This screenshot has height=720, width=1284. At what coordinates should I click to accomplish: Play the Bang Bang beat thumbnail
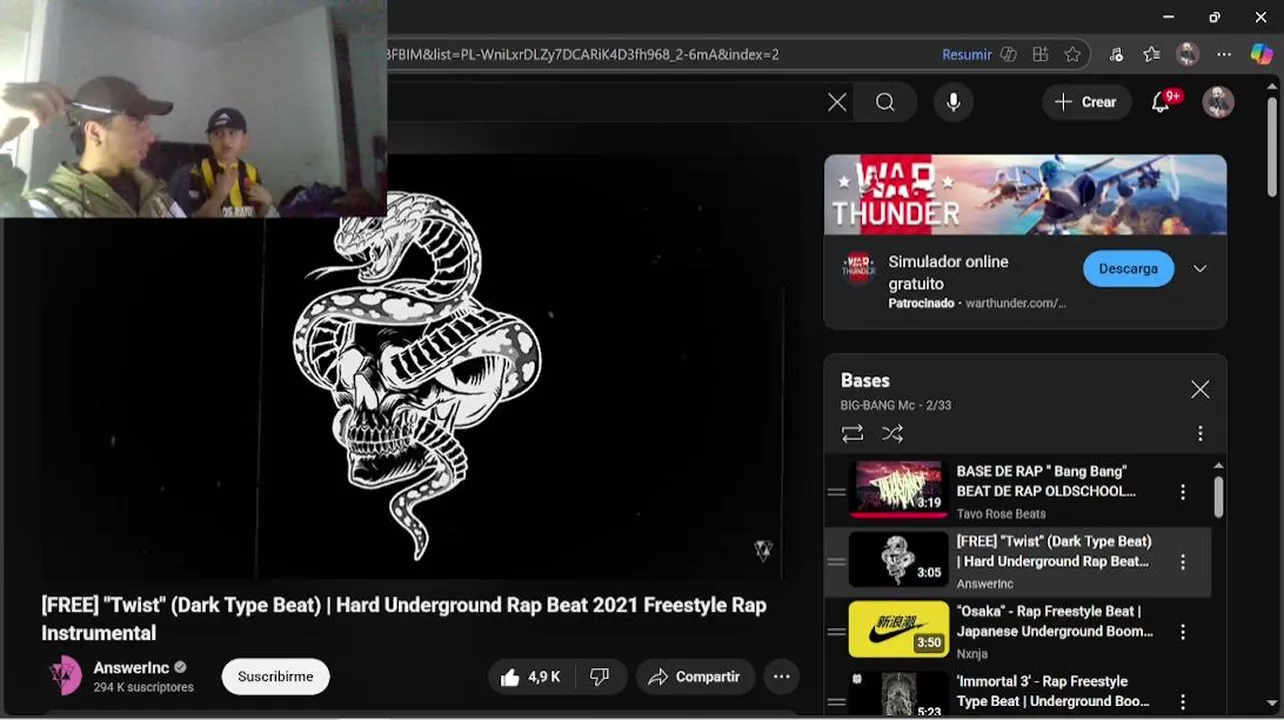(x=898, y=489)
